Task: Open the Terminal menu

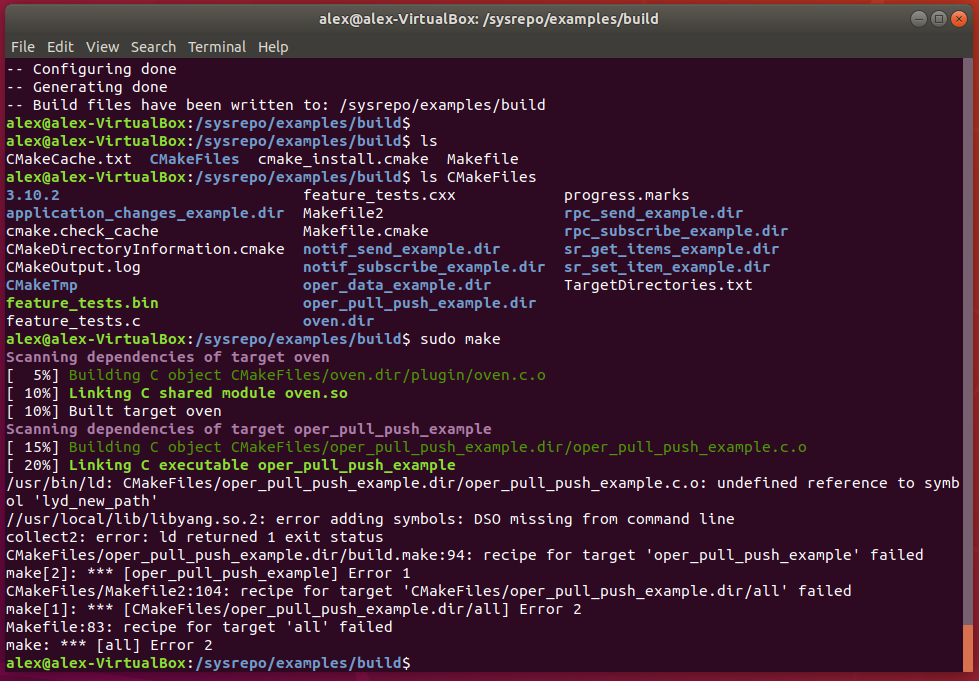Action: (217, 46)
